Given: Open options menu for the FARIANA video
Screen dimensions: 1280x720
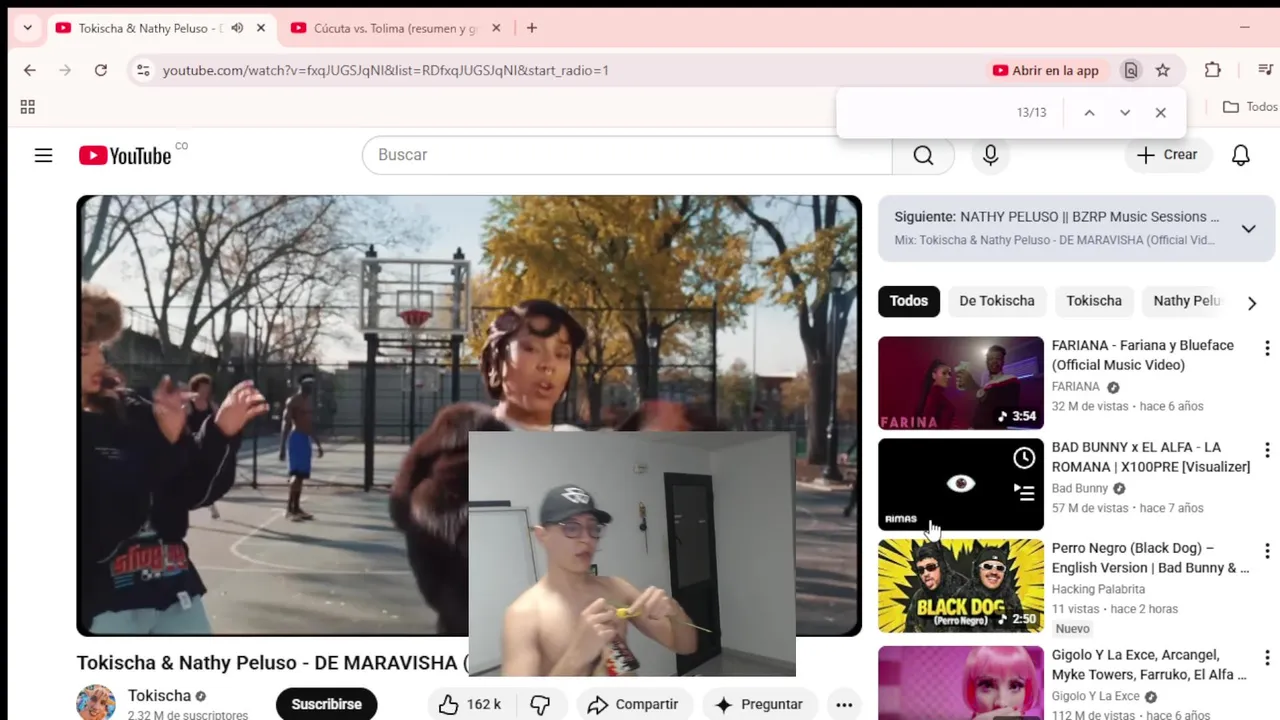Looking at the screenshot, I should pyautogui.click(x=1267, y=348).
